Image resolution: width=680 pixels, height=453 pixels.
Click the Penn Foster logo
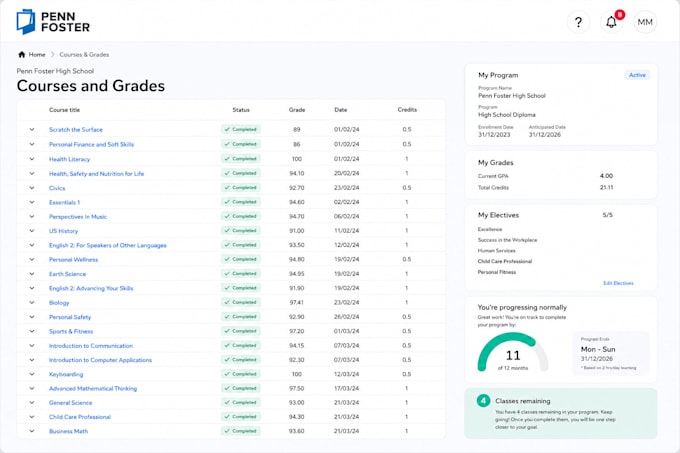53,22
